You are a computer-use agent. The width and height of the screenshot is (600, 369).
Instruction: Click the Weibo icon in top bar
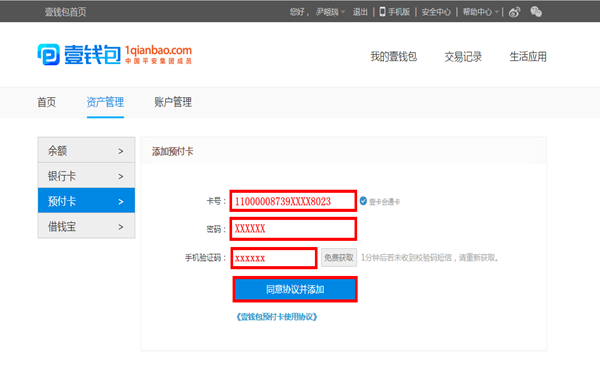[x=514, y=12]
